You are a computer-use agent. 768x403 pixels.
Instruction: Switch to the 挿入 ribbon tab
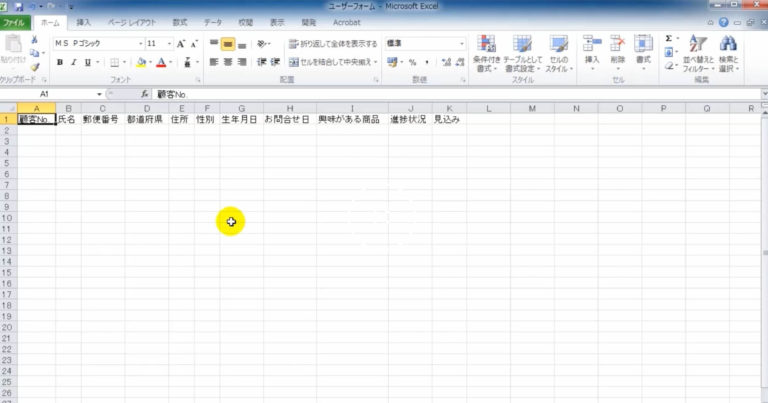(84, 21)
